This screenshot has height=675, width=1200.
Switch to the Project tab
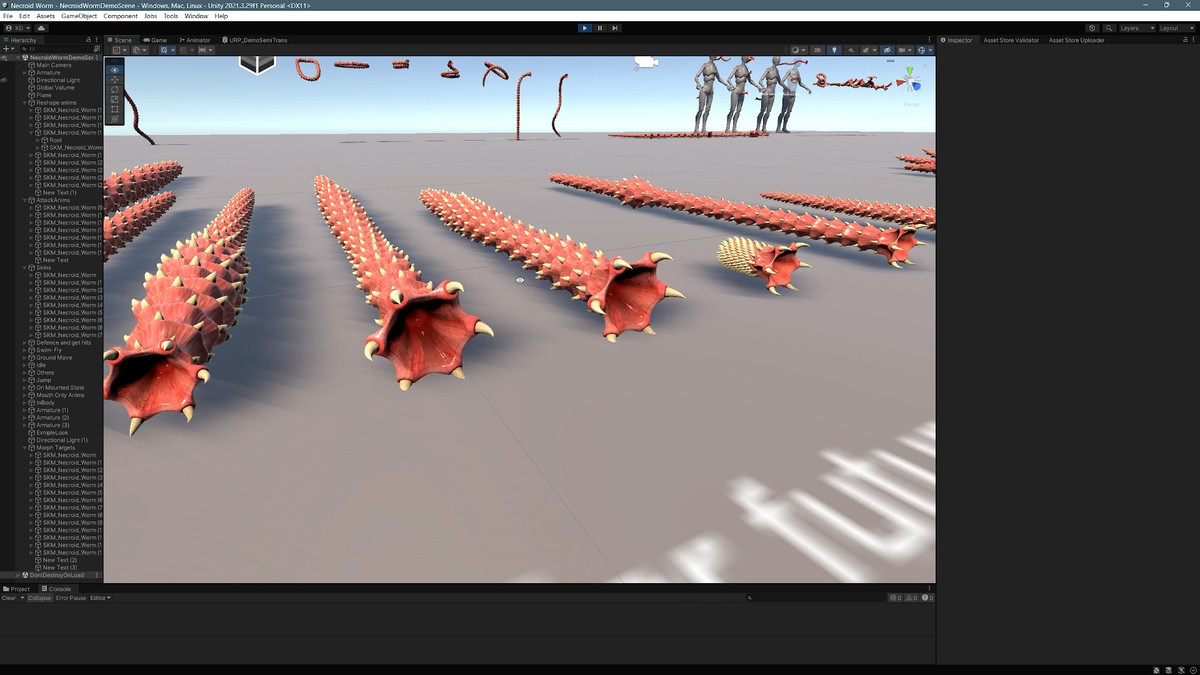pos(17,589)
